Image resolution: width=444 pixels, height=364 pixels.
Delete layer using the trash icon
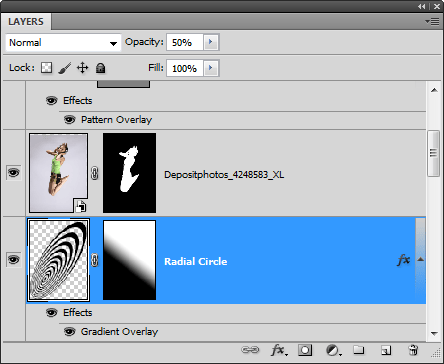point(413,350)
